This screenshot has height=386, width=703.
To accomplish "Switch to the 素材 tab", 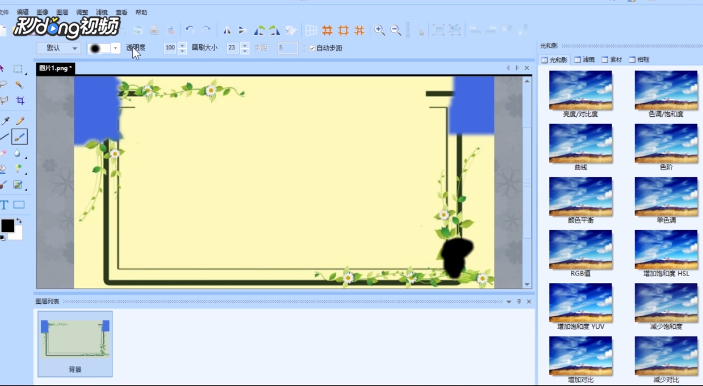I will [x=612, y=59].
